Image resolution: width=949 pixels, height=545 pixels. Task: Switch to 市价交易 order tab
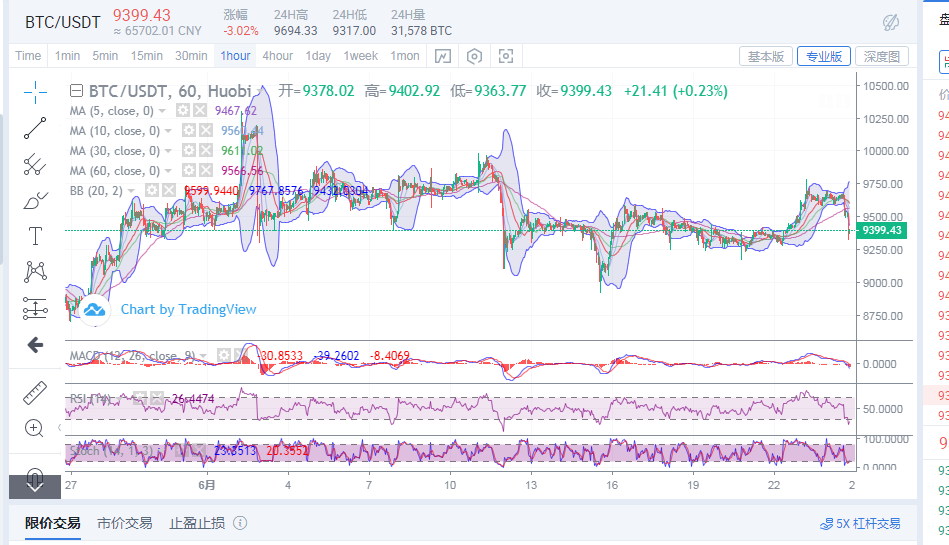coord(125,523)
